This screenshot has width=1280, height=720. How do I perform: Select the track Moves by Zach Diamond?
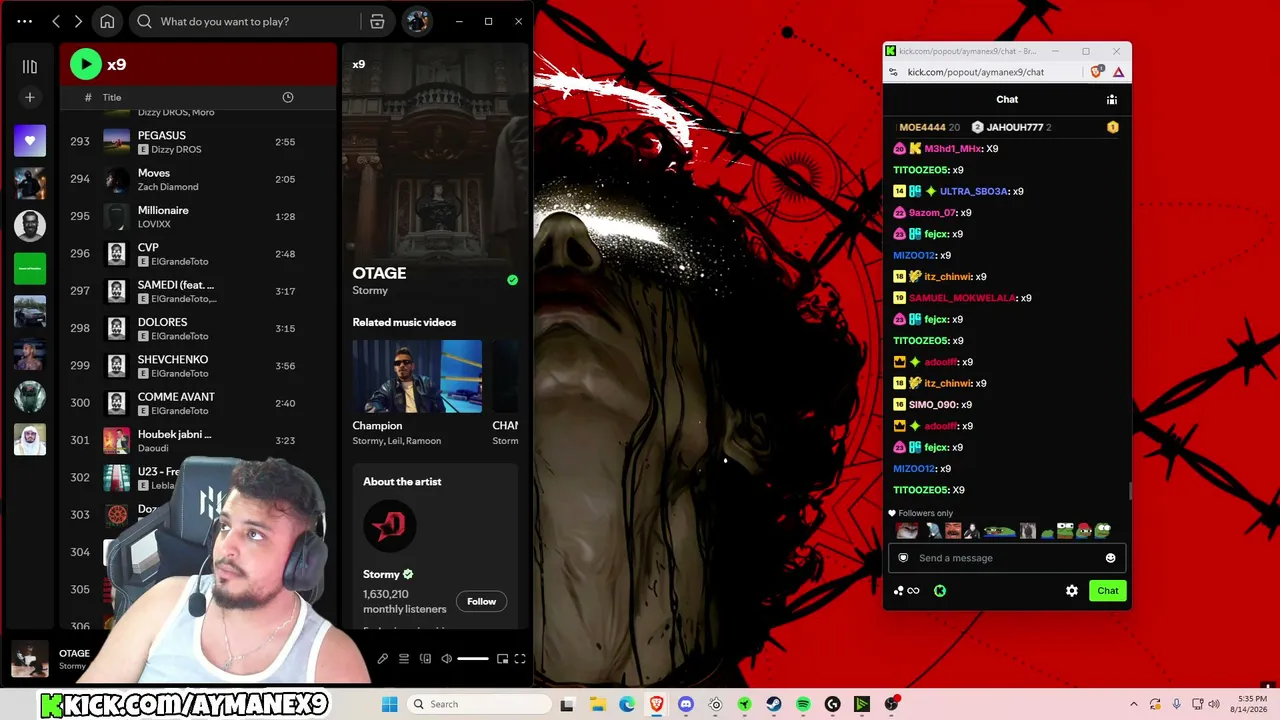[x=198, y=179]
